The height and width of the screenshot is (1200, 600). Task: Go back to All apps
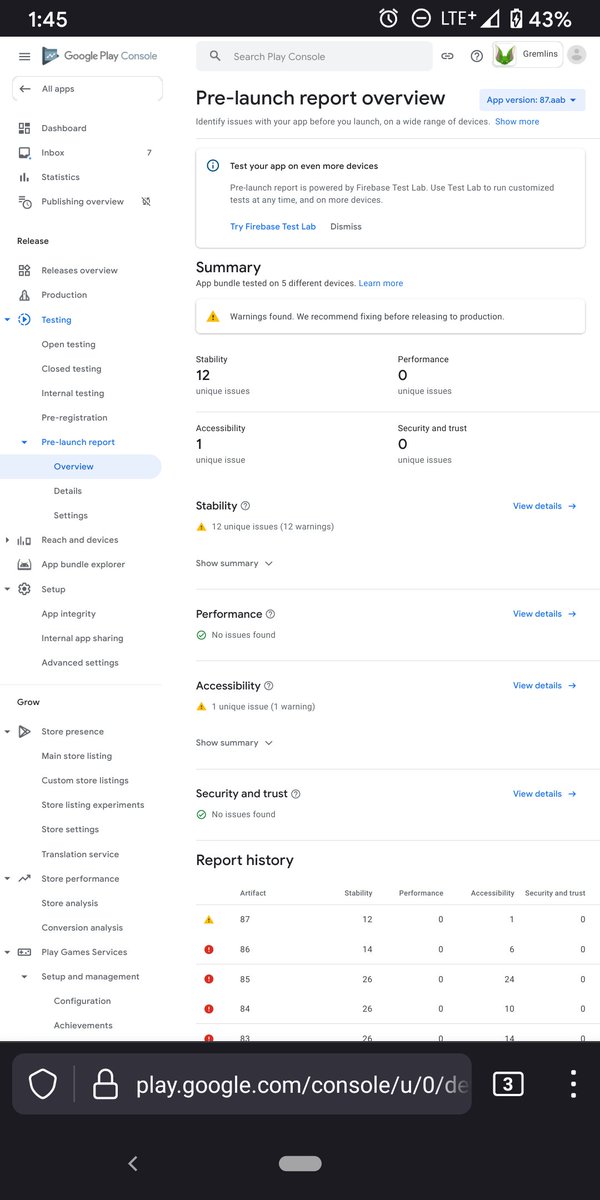87,89
